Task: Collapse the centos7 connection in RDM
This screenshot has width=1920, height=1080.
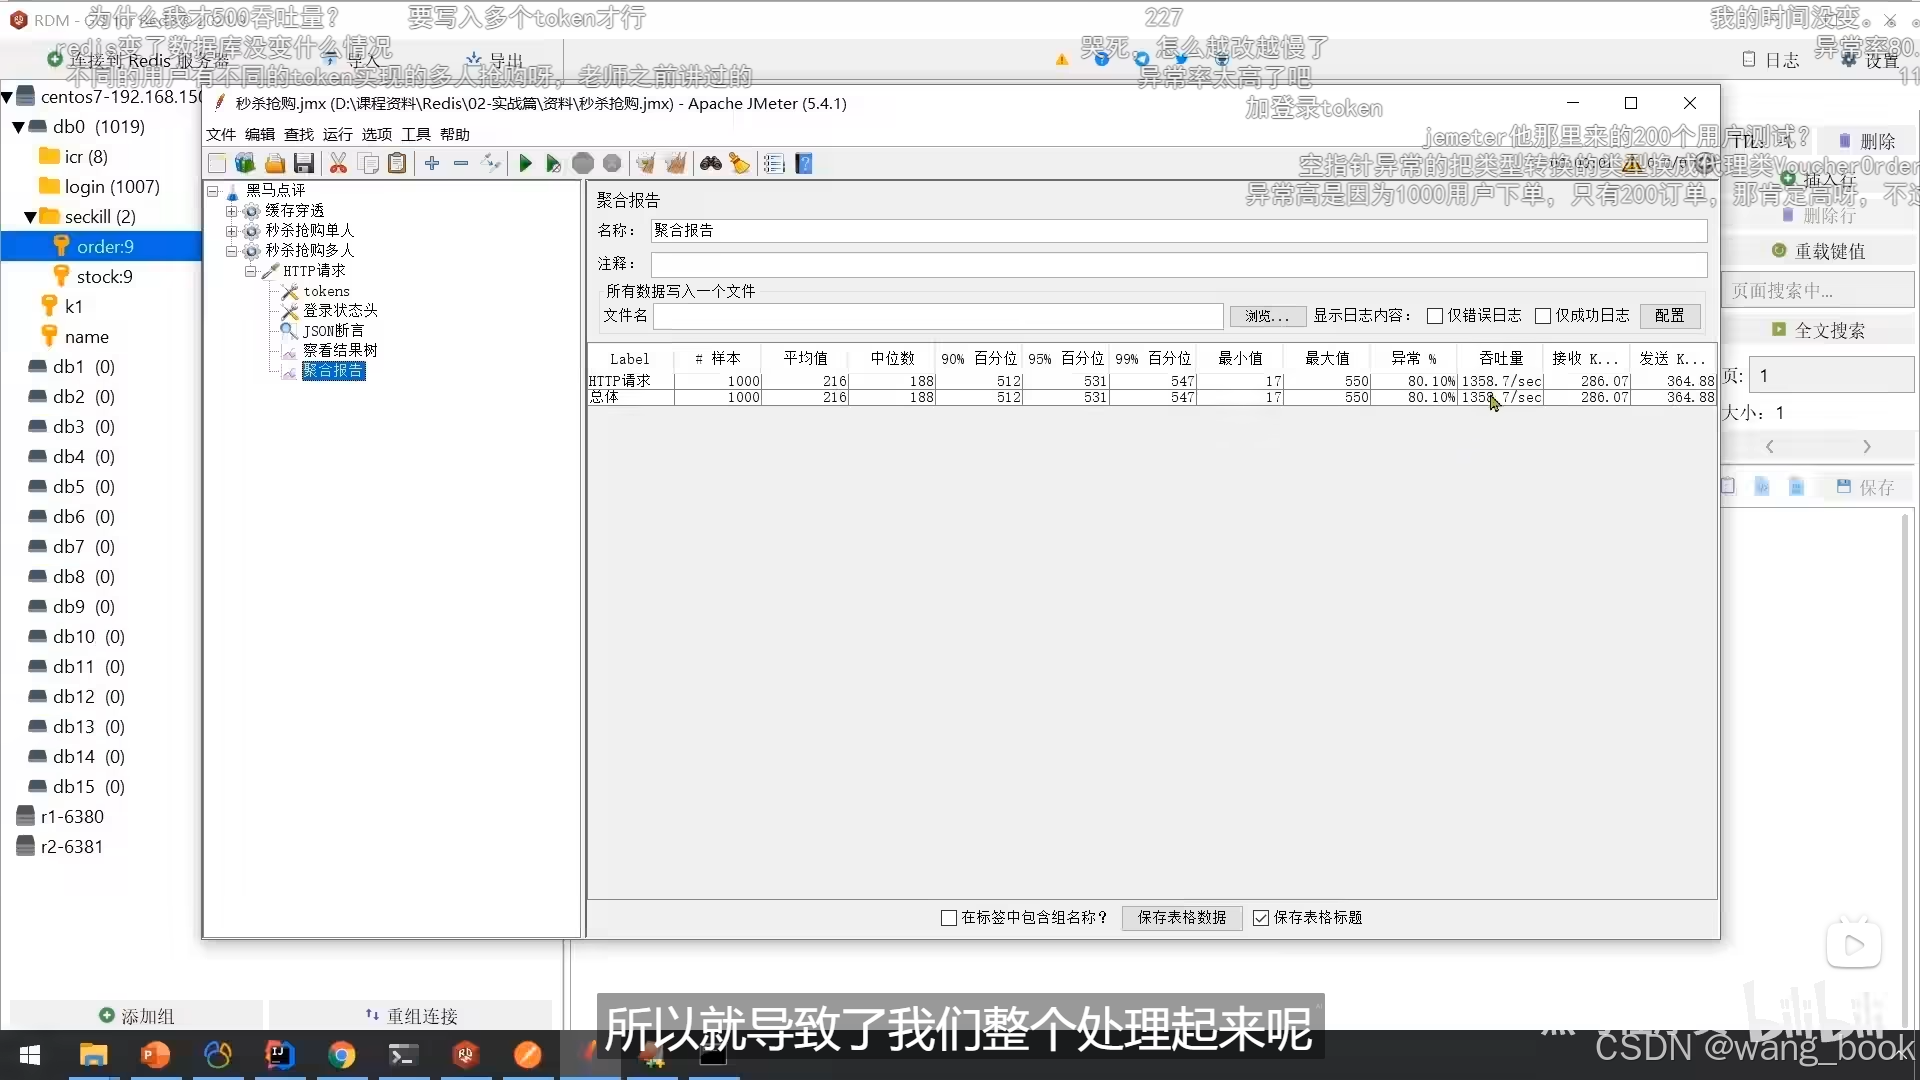Action: click(7, 97)
